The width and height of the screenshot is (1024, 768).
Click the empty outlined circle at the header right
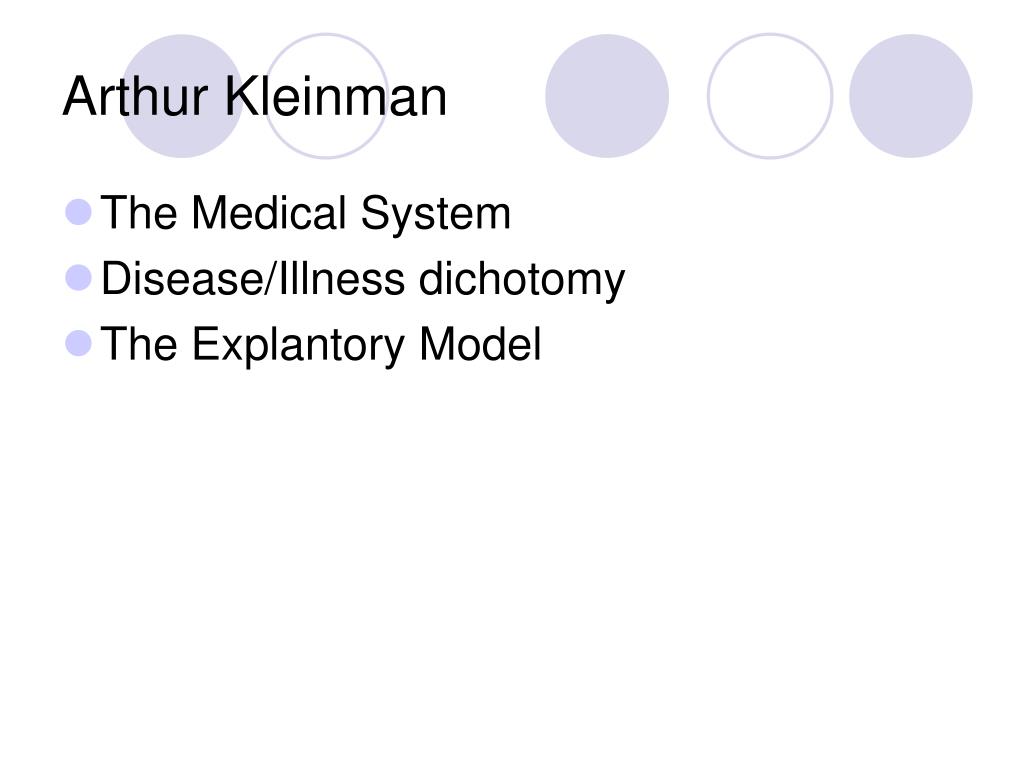click(x=770, y=96)
